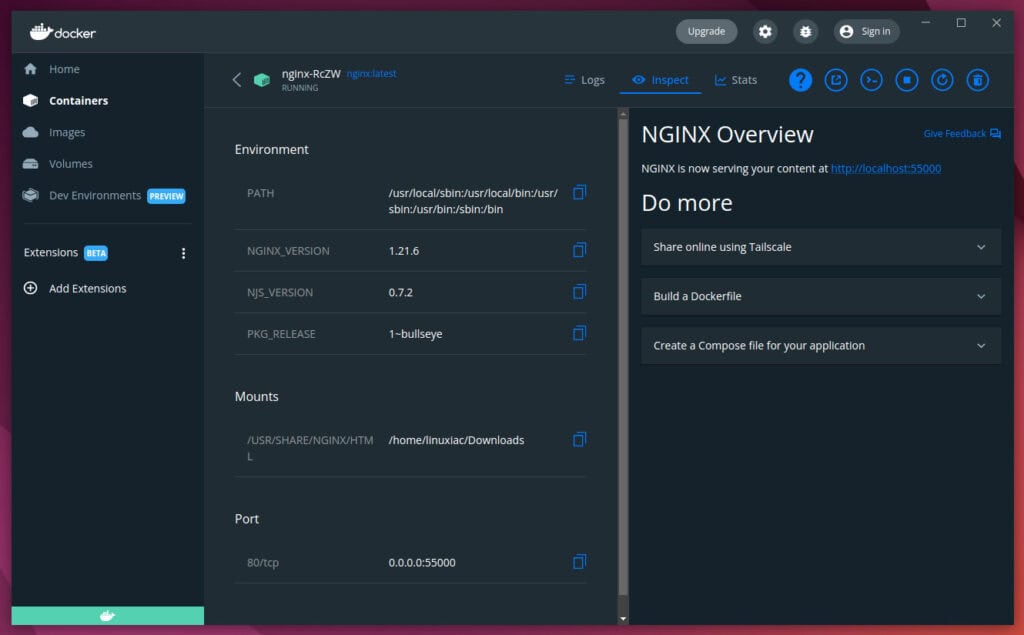Click the 0.7.2 NJS version value

400,293
